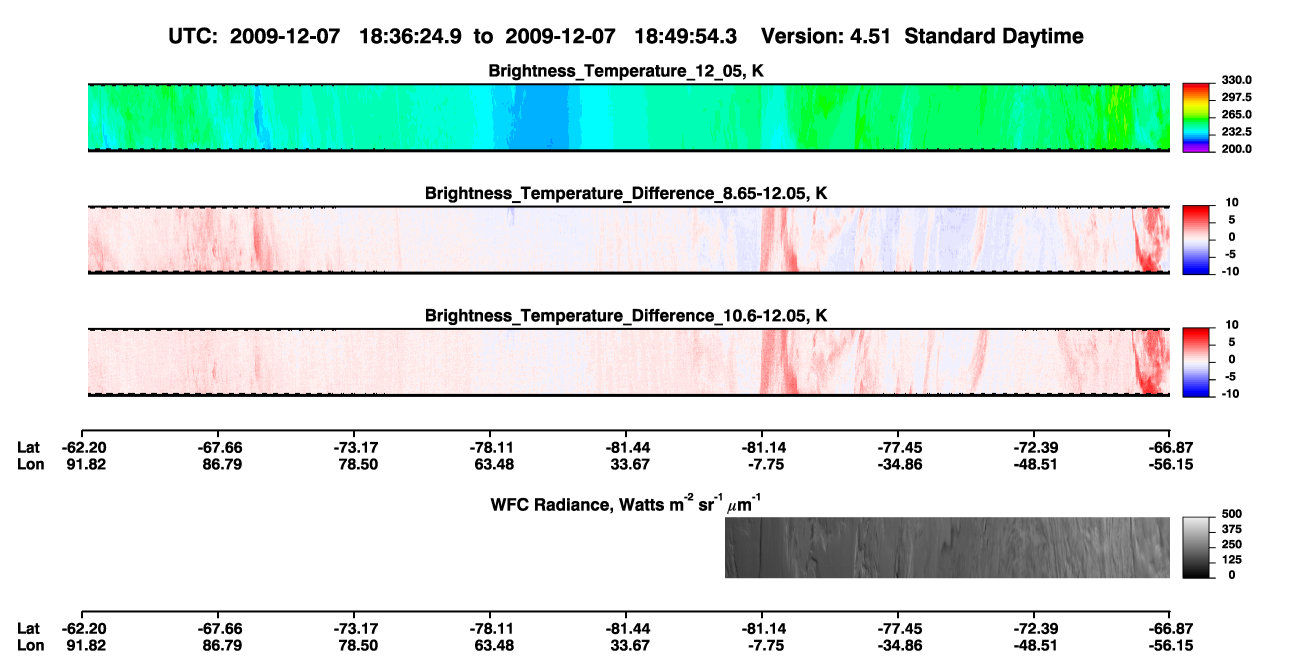Viewport: 1300px width, 667px height.
Task: Click the 297.5 colorbar label
Action: (x=1237, y=97)
